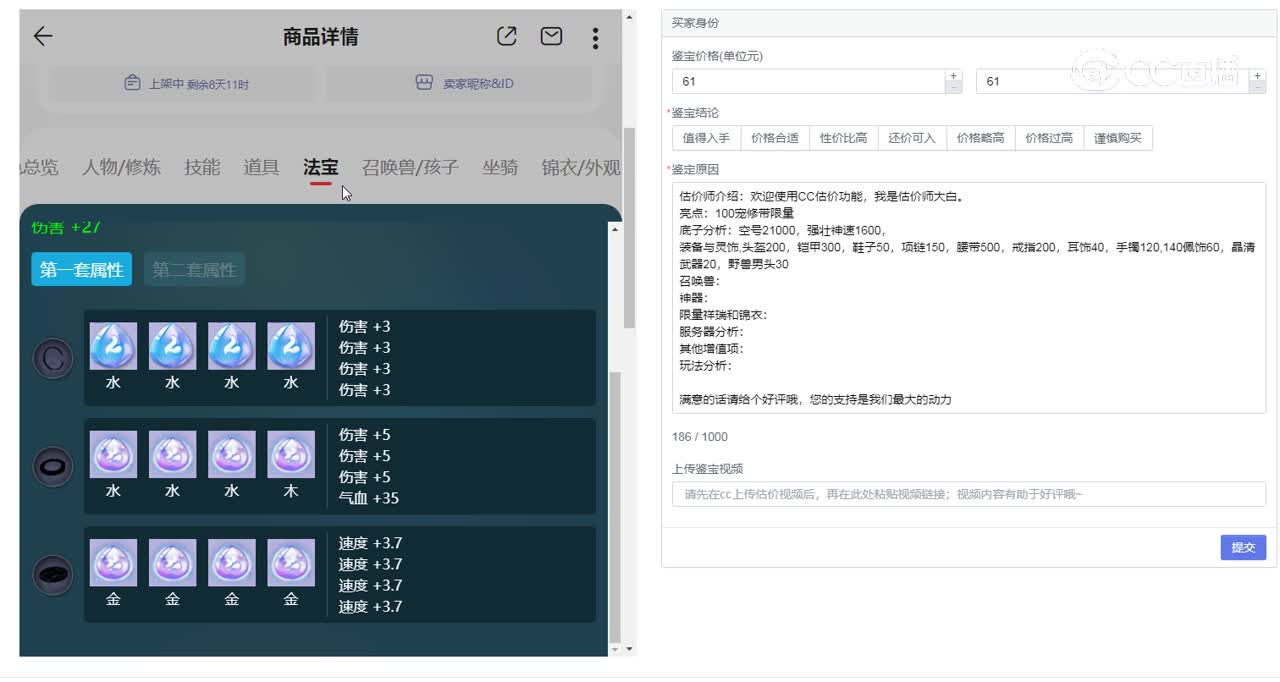Image resolution: width=1280 pixels, height=682 pixels.
Task: Click the back arrow on 商品详情 page
Action: pos(40,36)
